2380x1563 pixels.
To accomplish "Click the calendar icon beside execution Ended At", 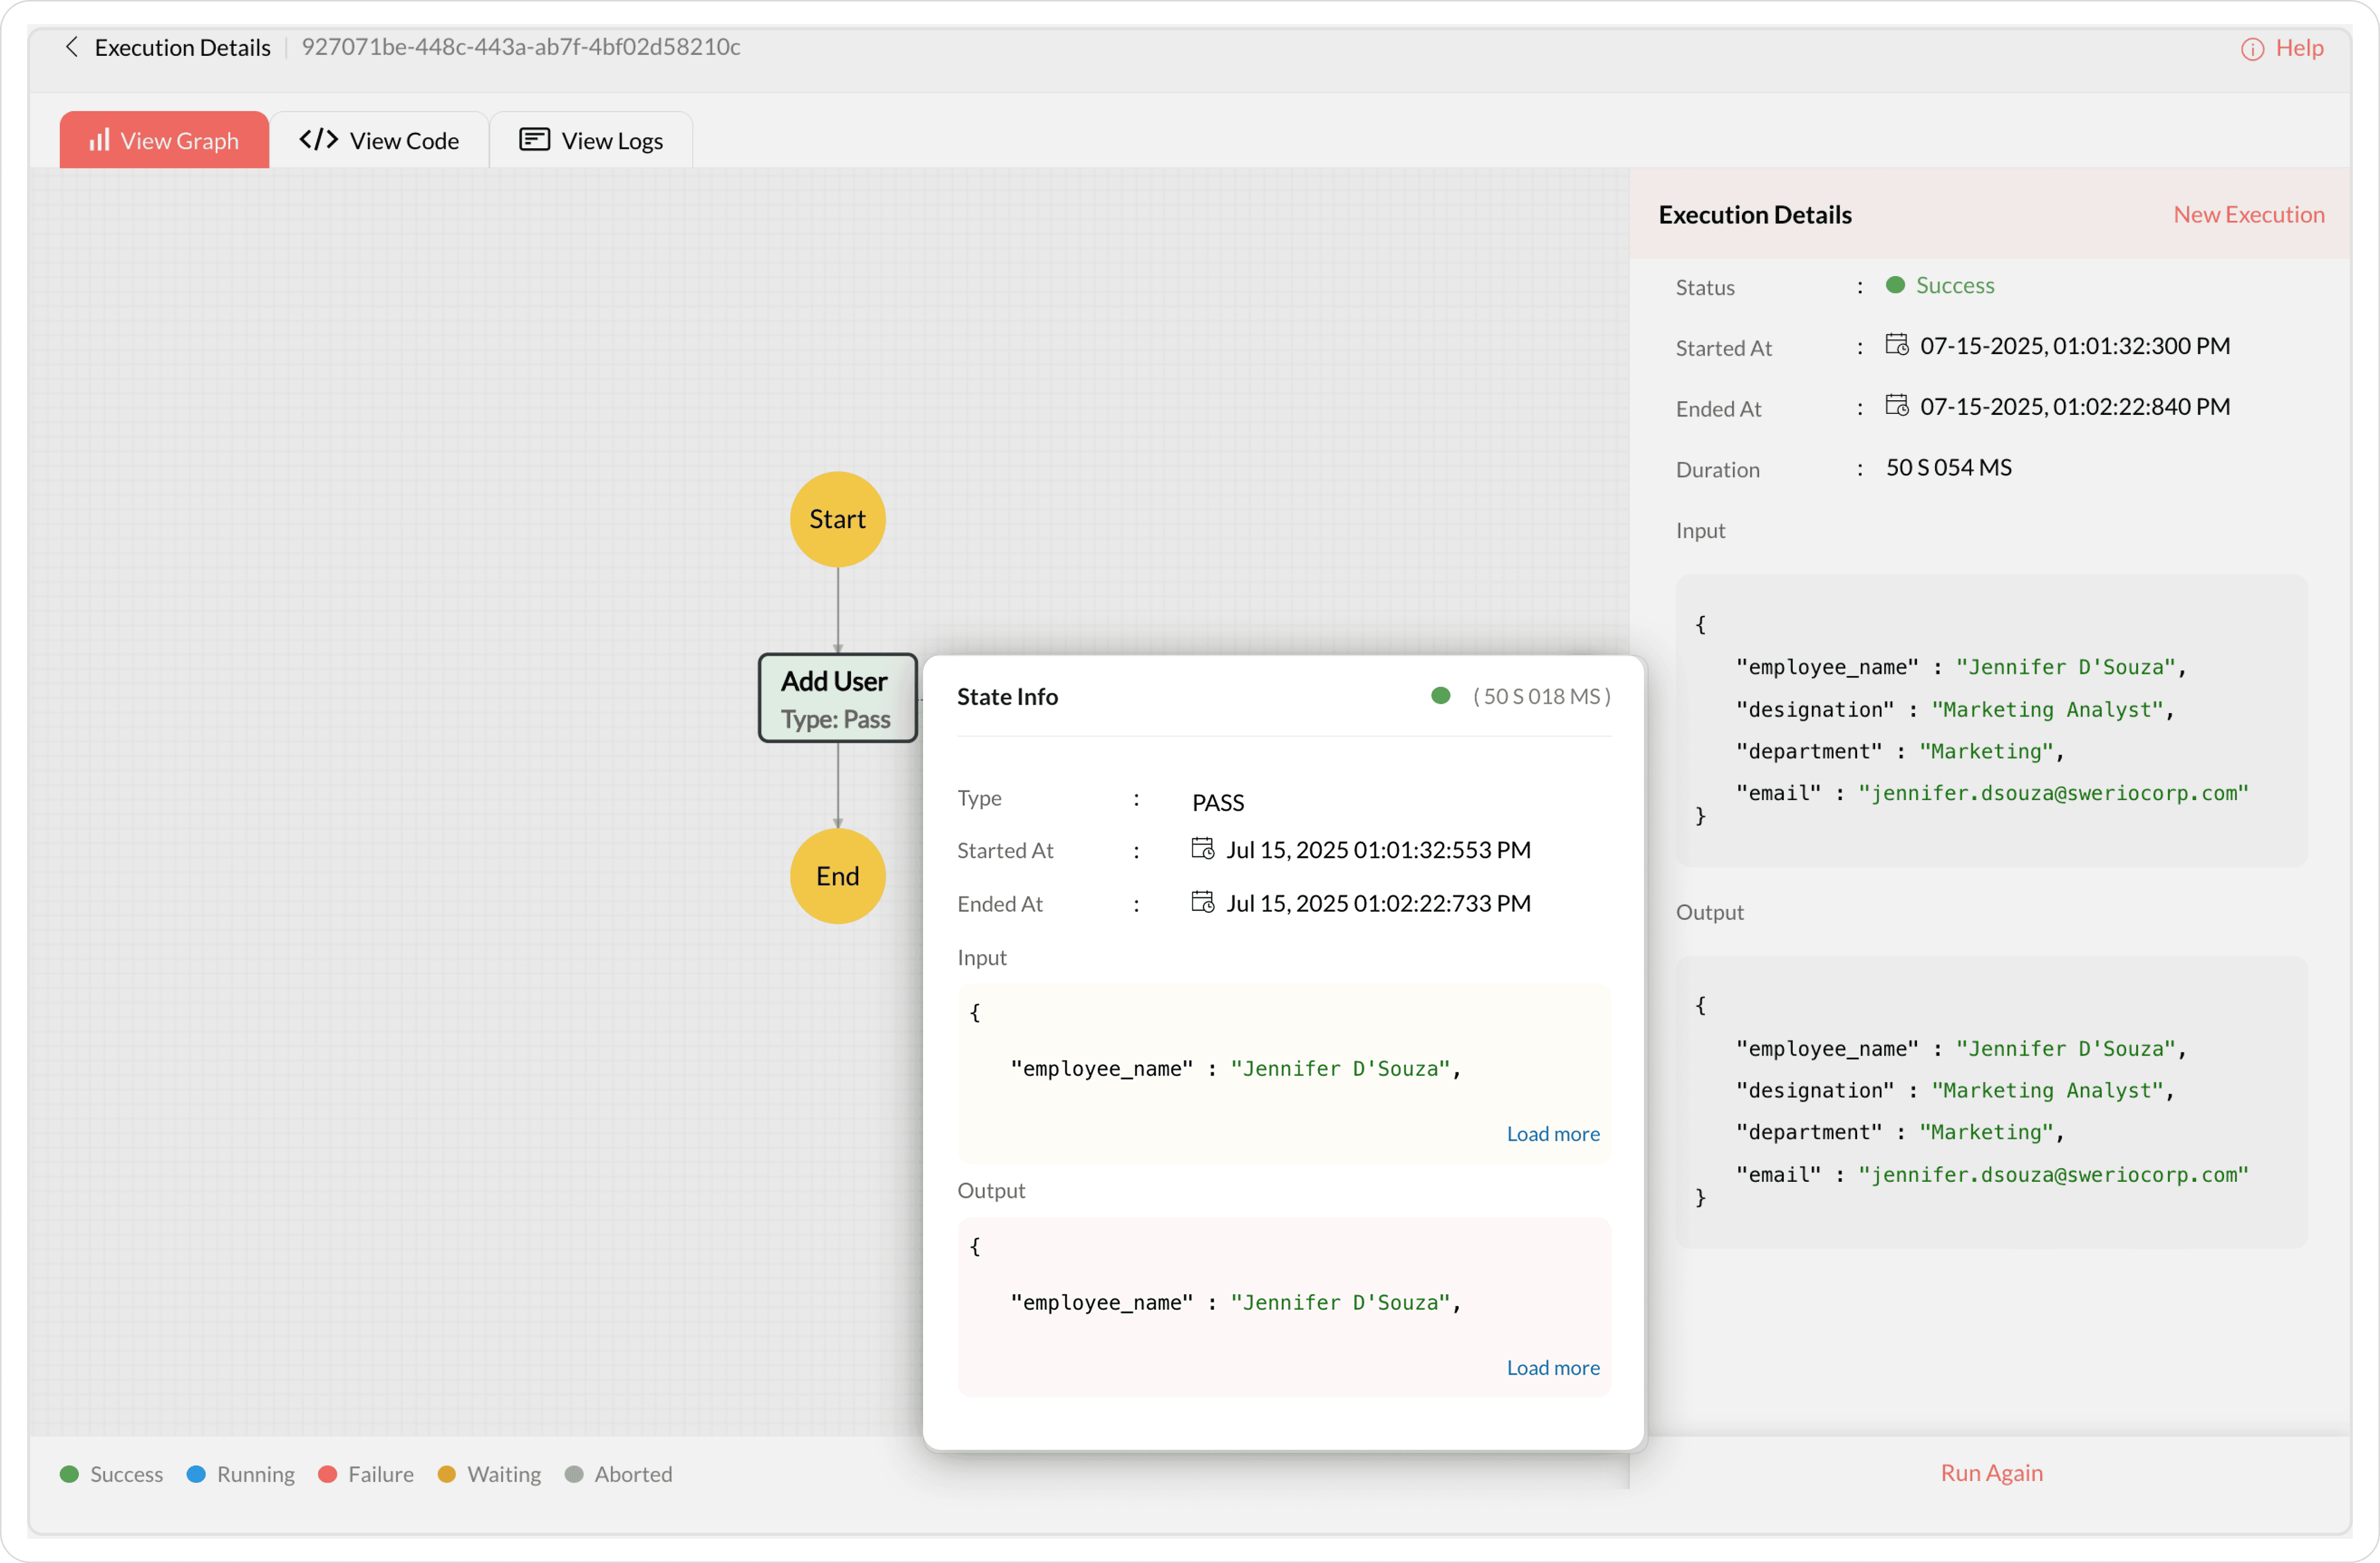I will coord(1896,406).
